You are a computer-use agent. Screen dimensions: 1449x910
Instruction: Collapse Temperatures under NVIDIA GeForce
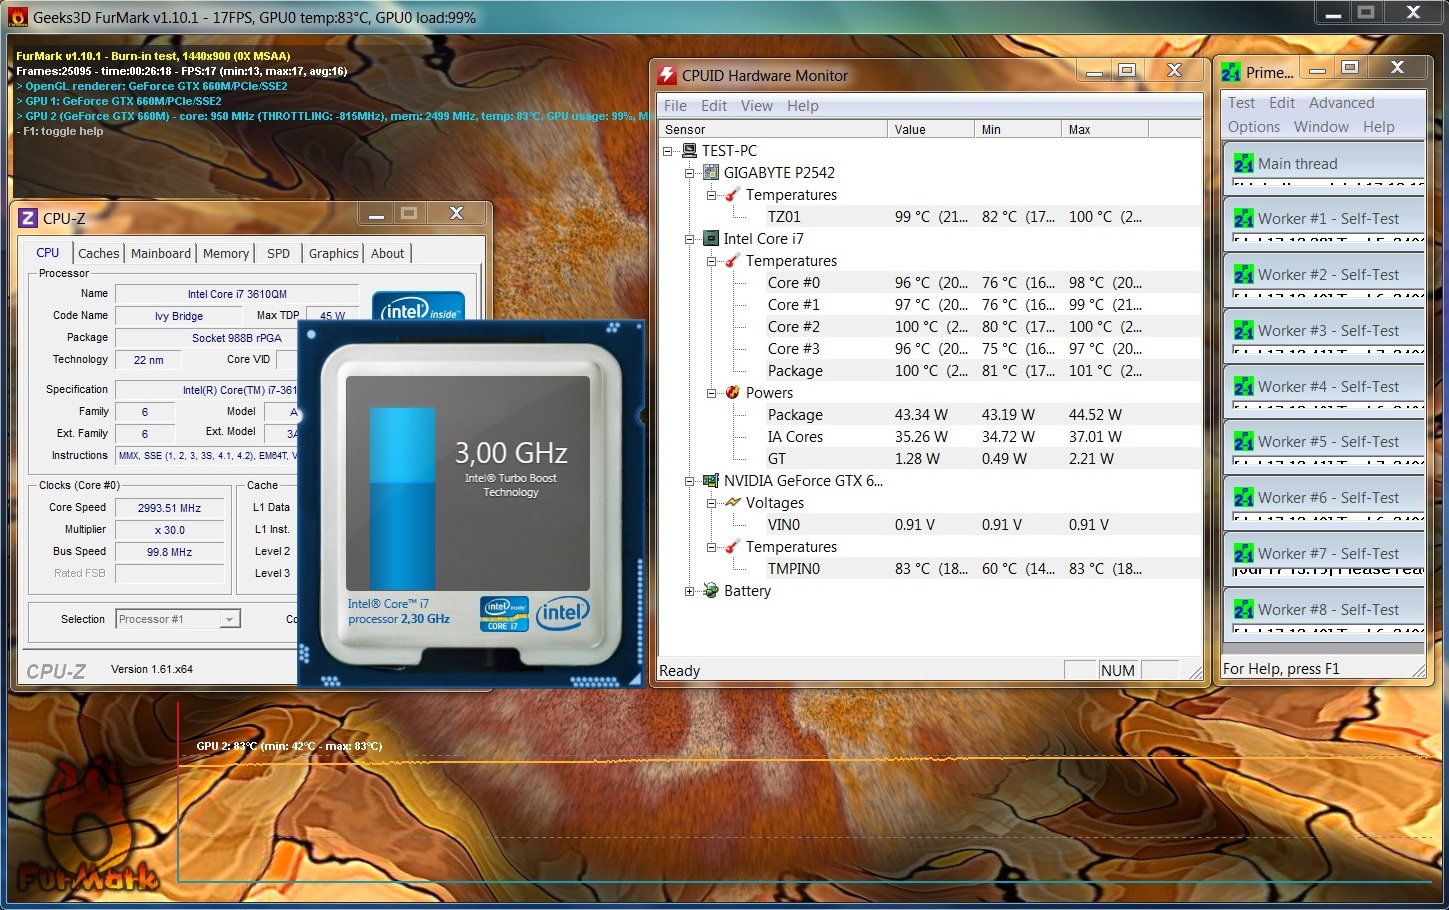pyautogui.click(x=711, y=547)
